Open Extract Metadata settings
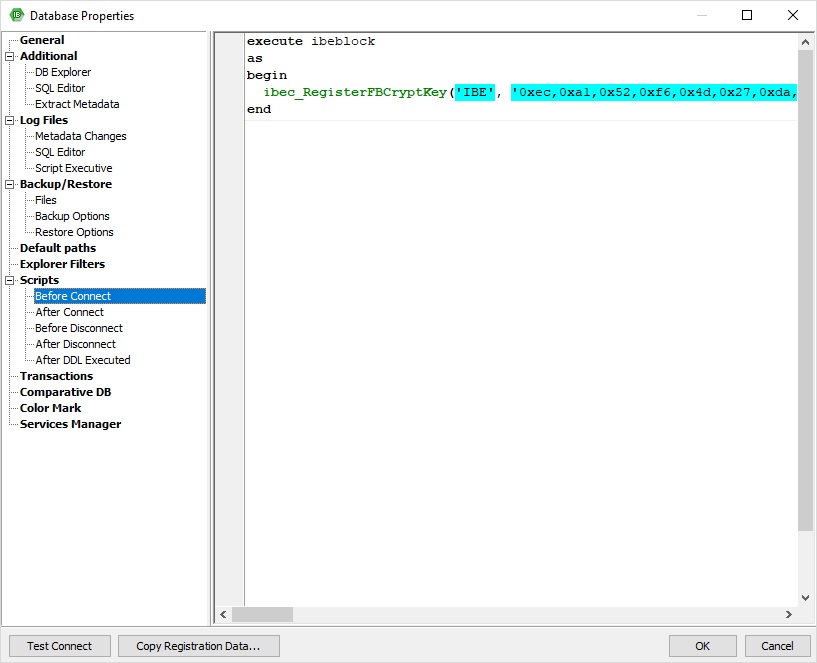The height and width of the screenshot is (663, 817). click(77, 104)
